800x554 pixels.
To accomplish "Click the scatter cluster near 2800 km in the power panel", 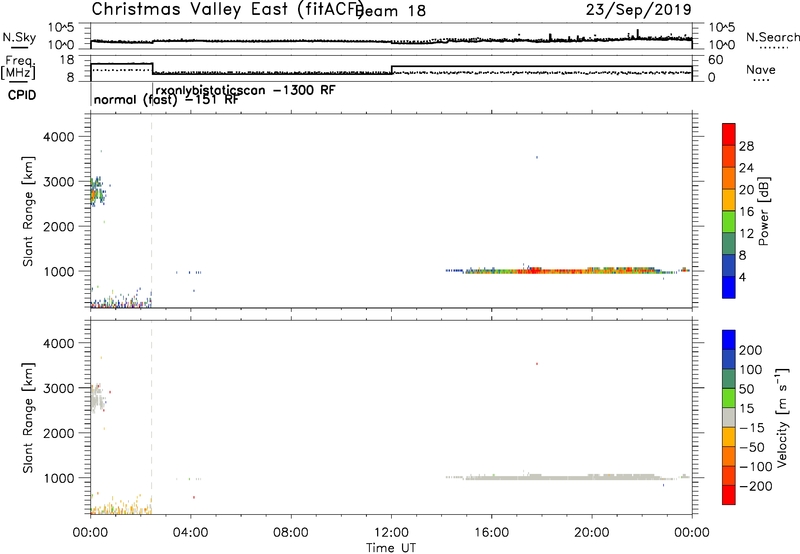I will click(x=97, y=192).
